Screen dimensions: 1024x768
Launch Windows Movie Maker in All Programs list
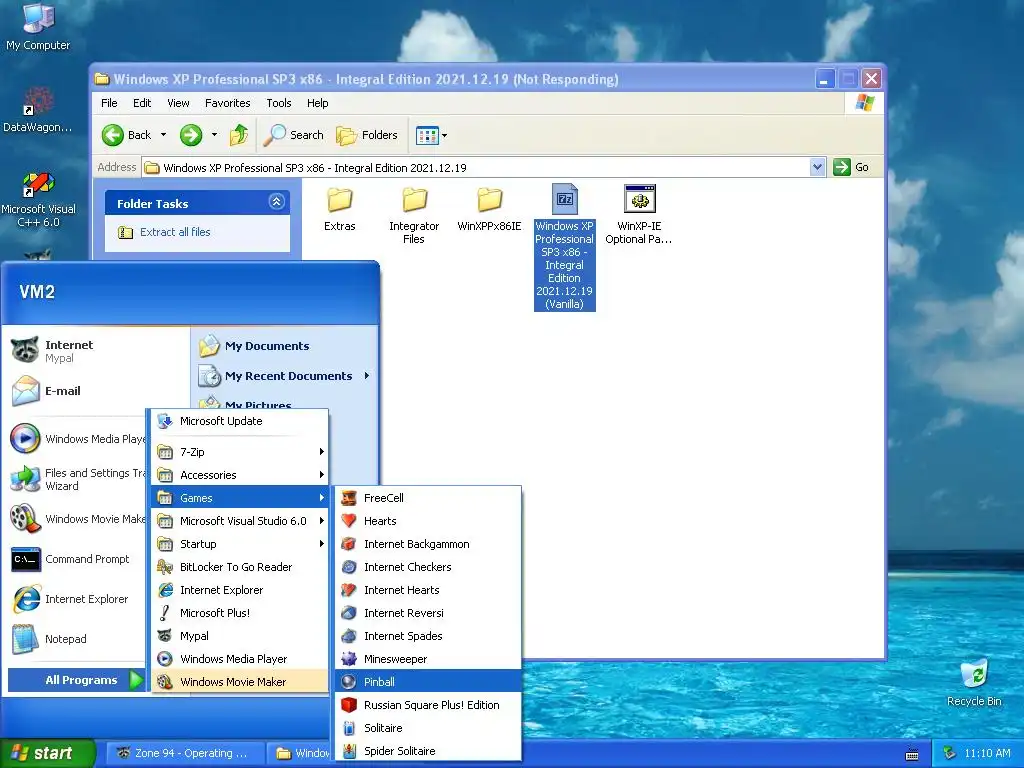pos(240,682)
